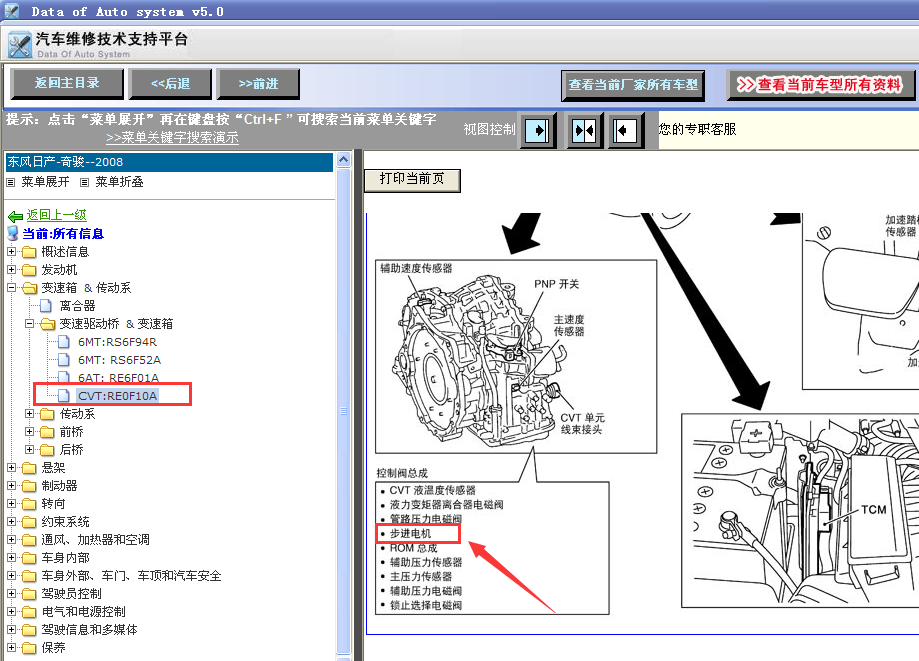Click the 前桥 folder icon
This screenshot has width=919, height=661.
(47, 432)
